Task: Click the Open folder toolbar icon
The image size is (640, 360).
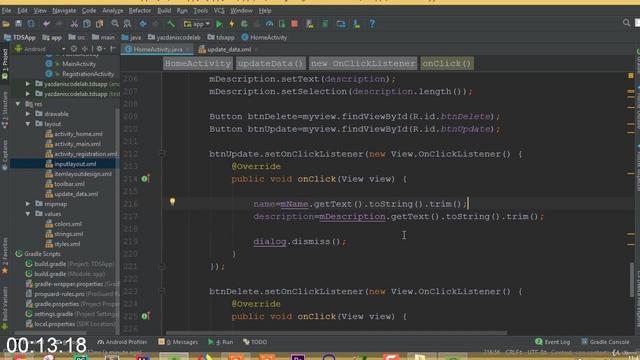Action: coord(6,24)
